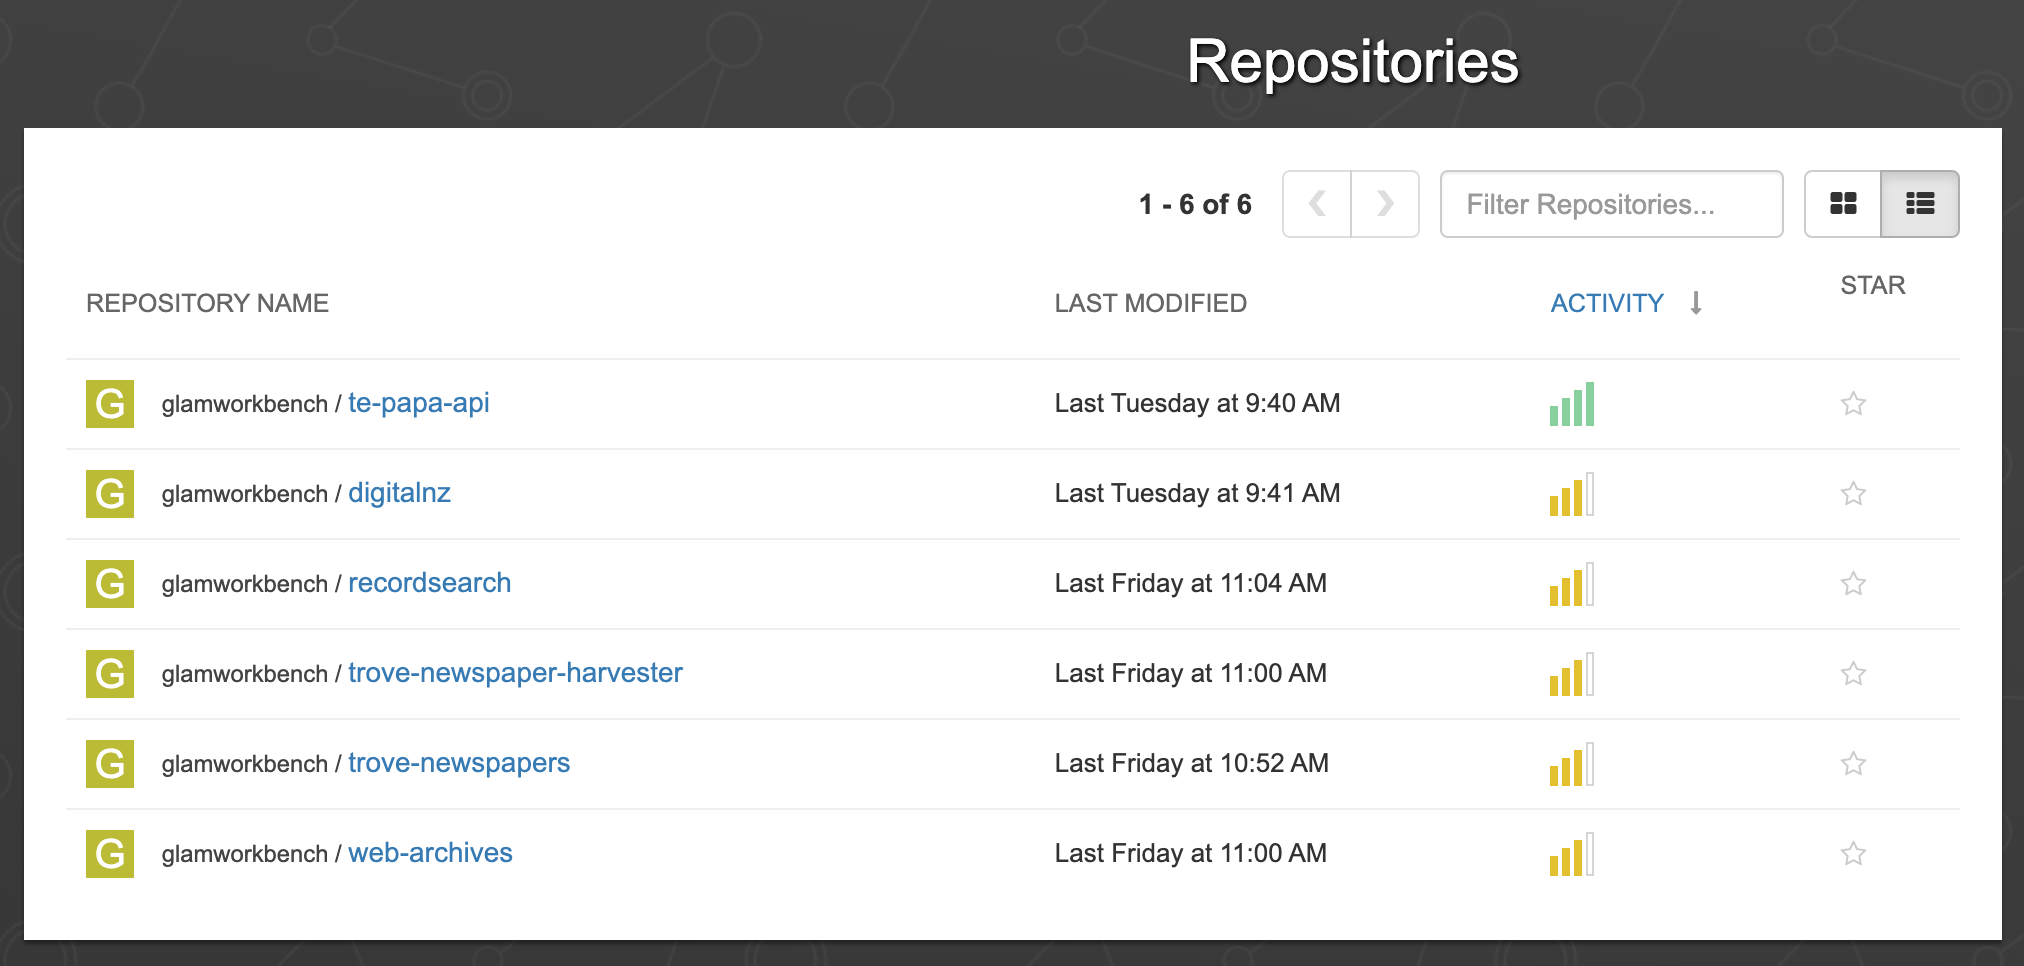Click 'Last Friday at 11:04 AM' timestamp
This screenshot has height=966, width=2024.
[1191, 583]
